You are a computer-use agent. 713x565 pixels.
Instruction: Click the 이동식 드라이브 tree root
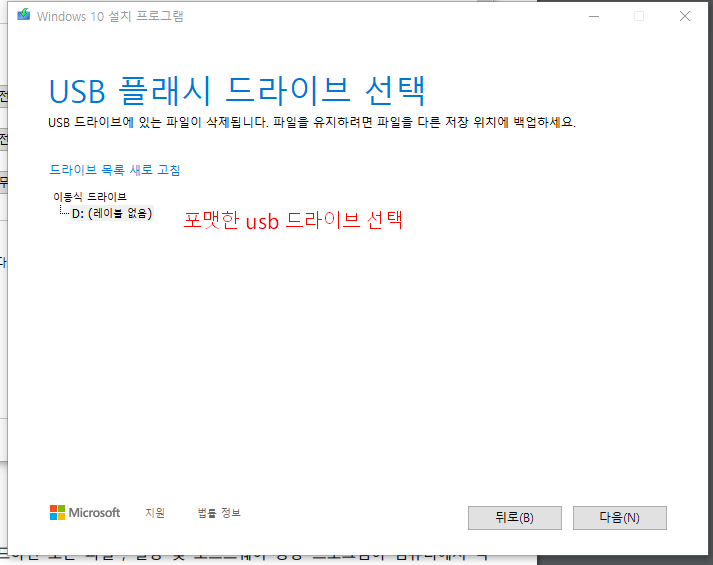tap(90, 197)
